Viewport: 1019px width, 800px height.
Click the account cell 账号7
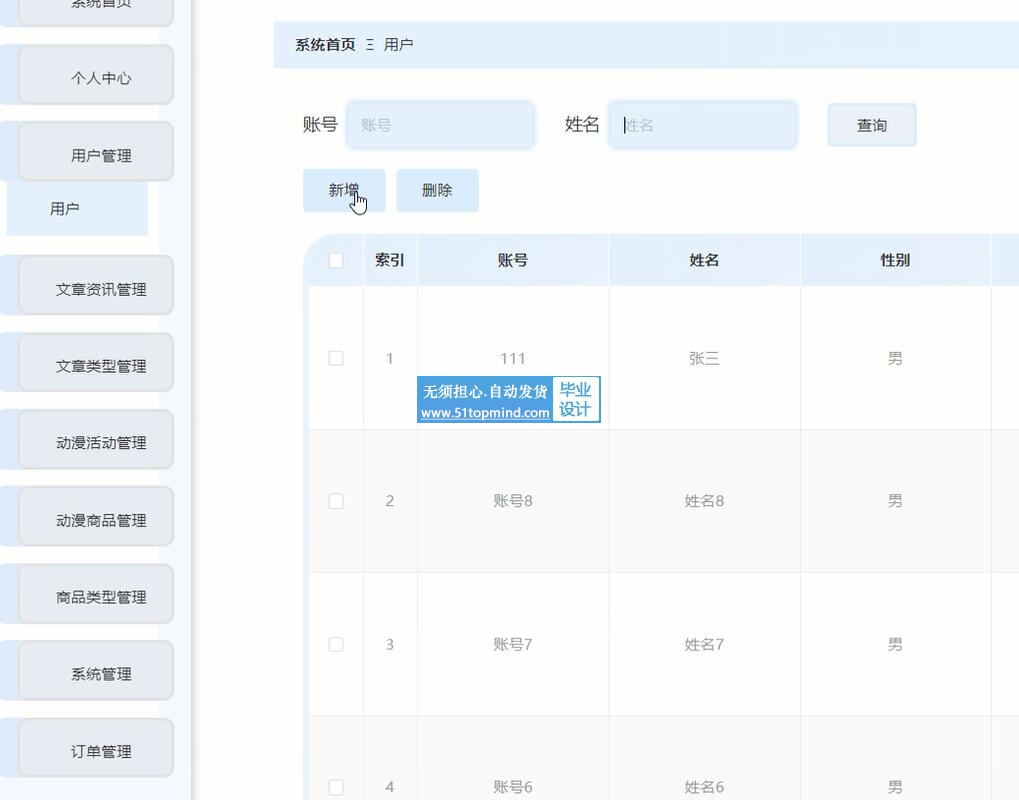click(x=513, y=644)
